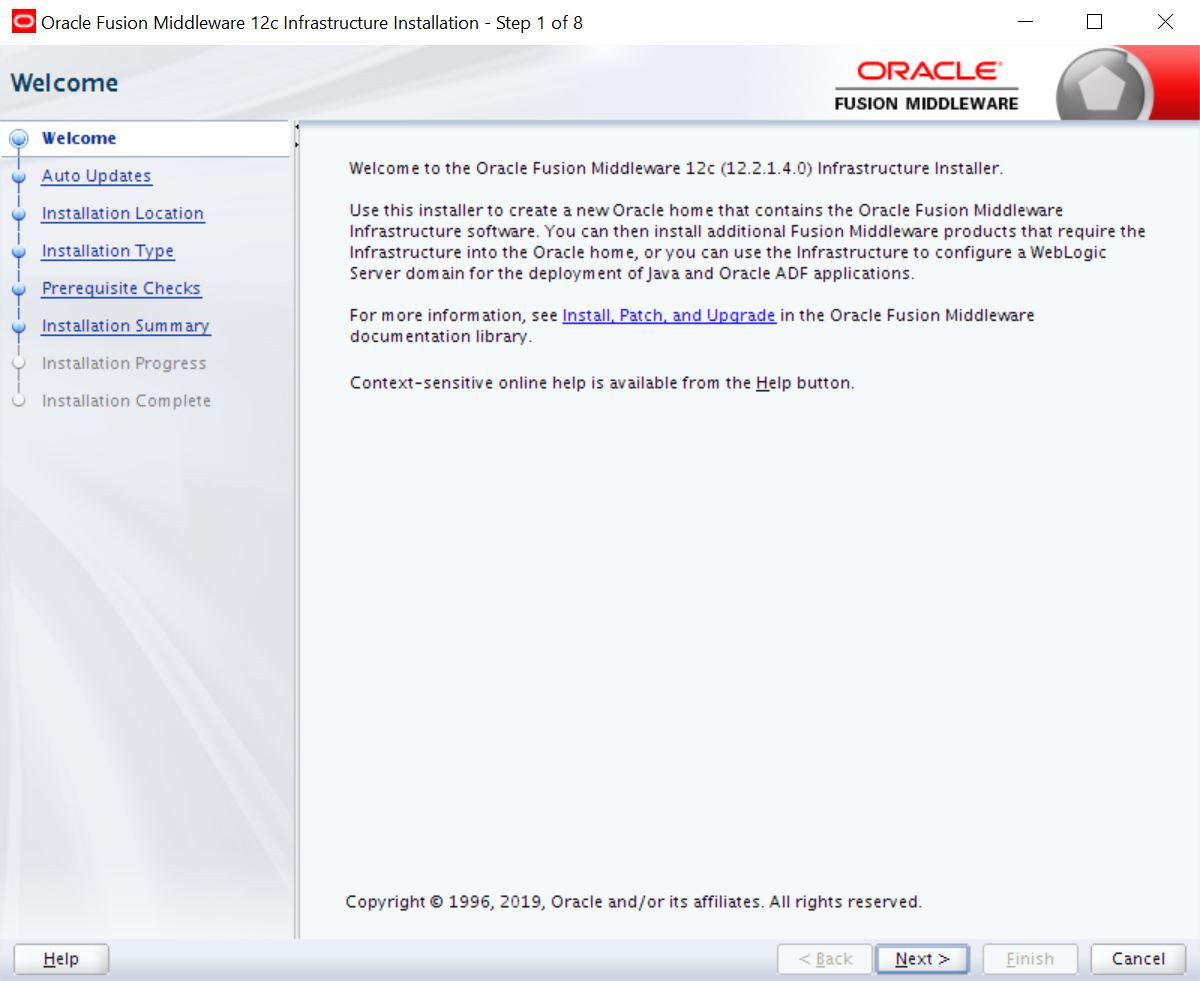Click the Oracle installer title bar icon
1200x981 pixels.
click(23, 21)
